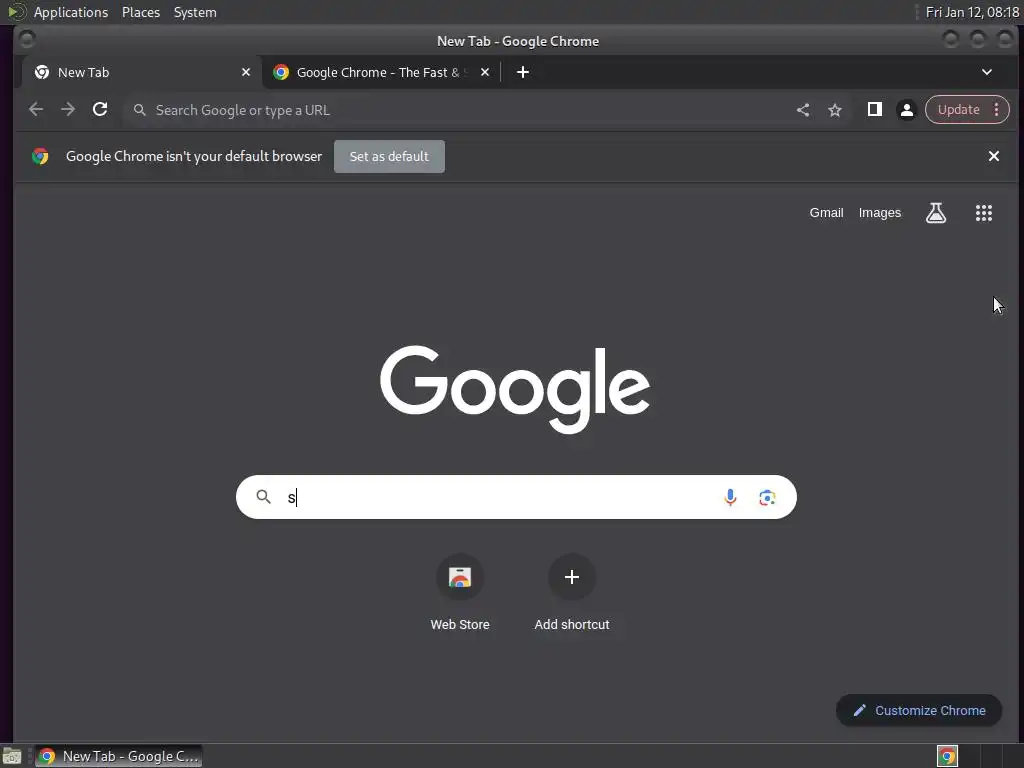Click Customize Chrome button
Image resolution: width=1024 pixels, height=768 pixels.
point(919,711)
